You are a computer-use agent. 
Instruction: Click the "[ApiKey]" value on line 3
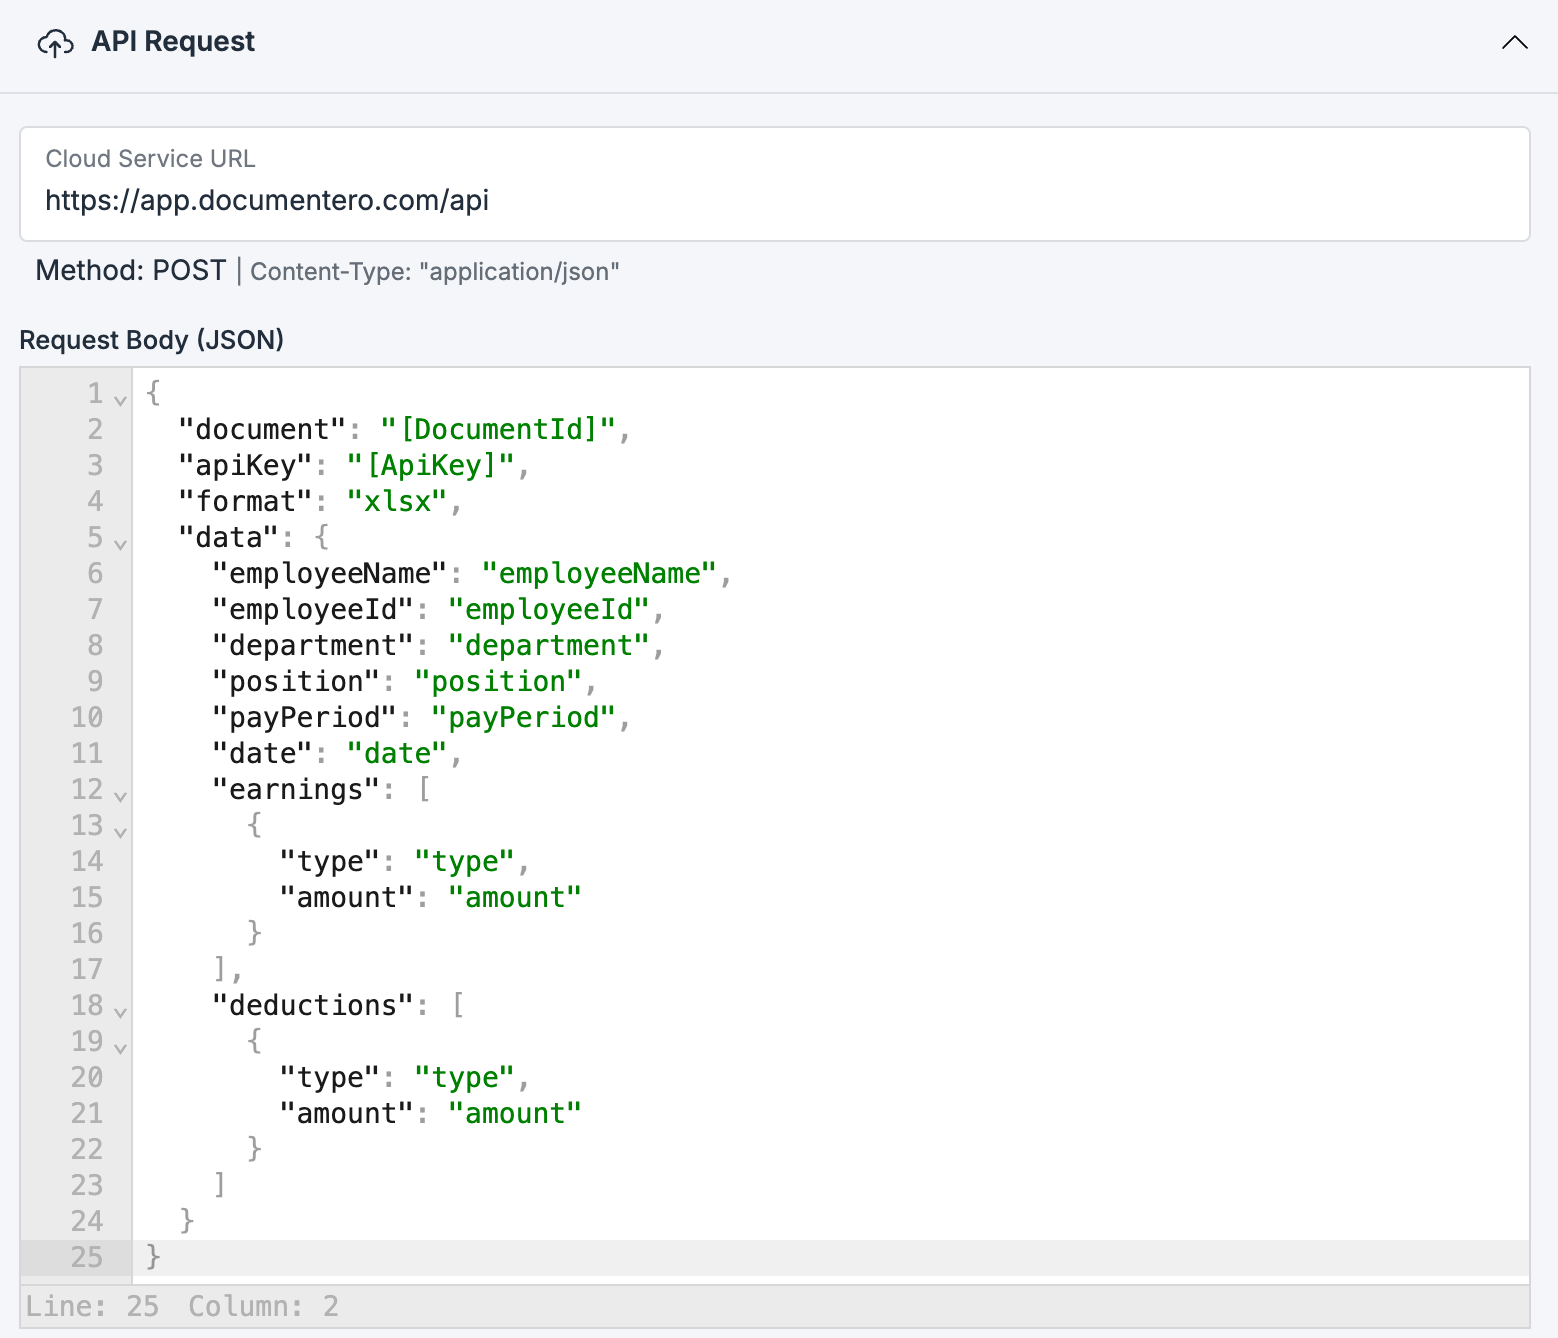tap(431, 465)
